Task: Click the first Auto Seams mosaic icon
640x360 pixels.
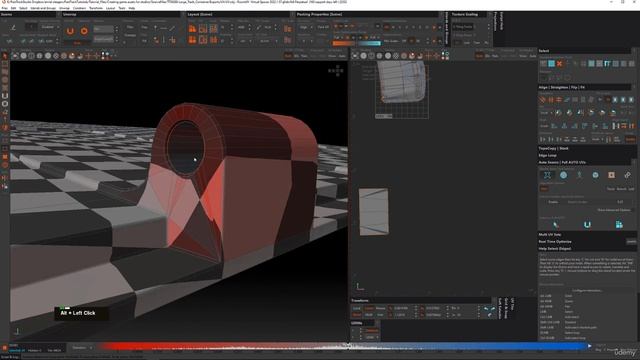Action: pyautogui.click(x=547, y=175)
